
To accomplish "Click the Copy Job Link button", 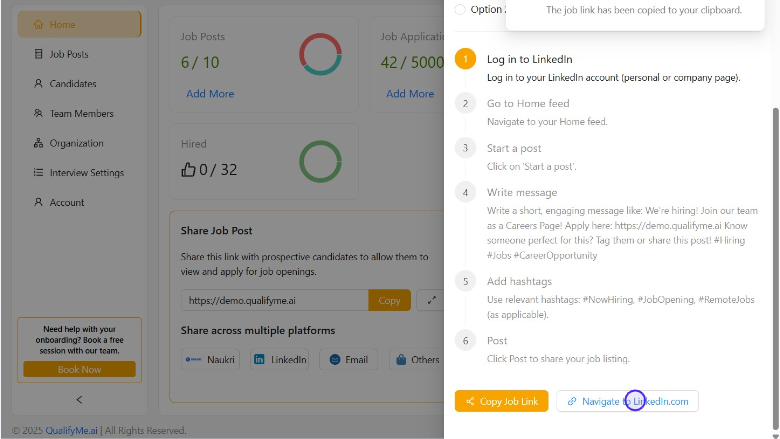I will [x=501, y=401].
